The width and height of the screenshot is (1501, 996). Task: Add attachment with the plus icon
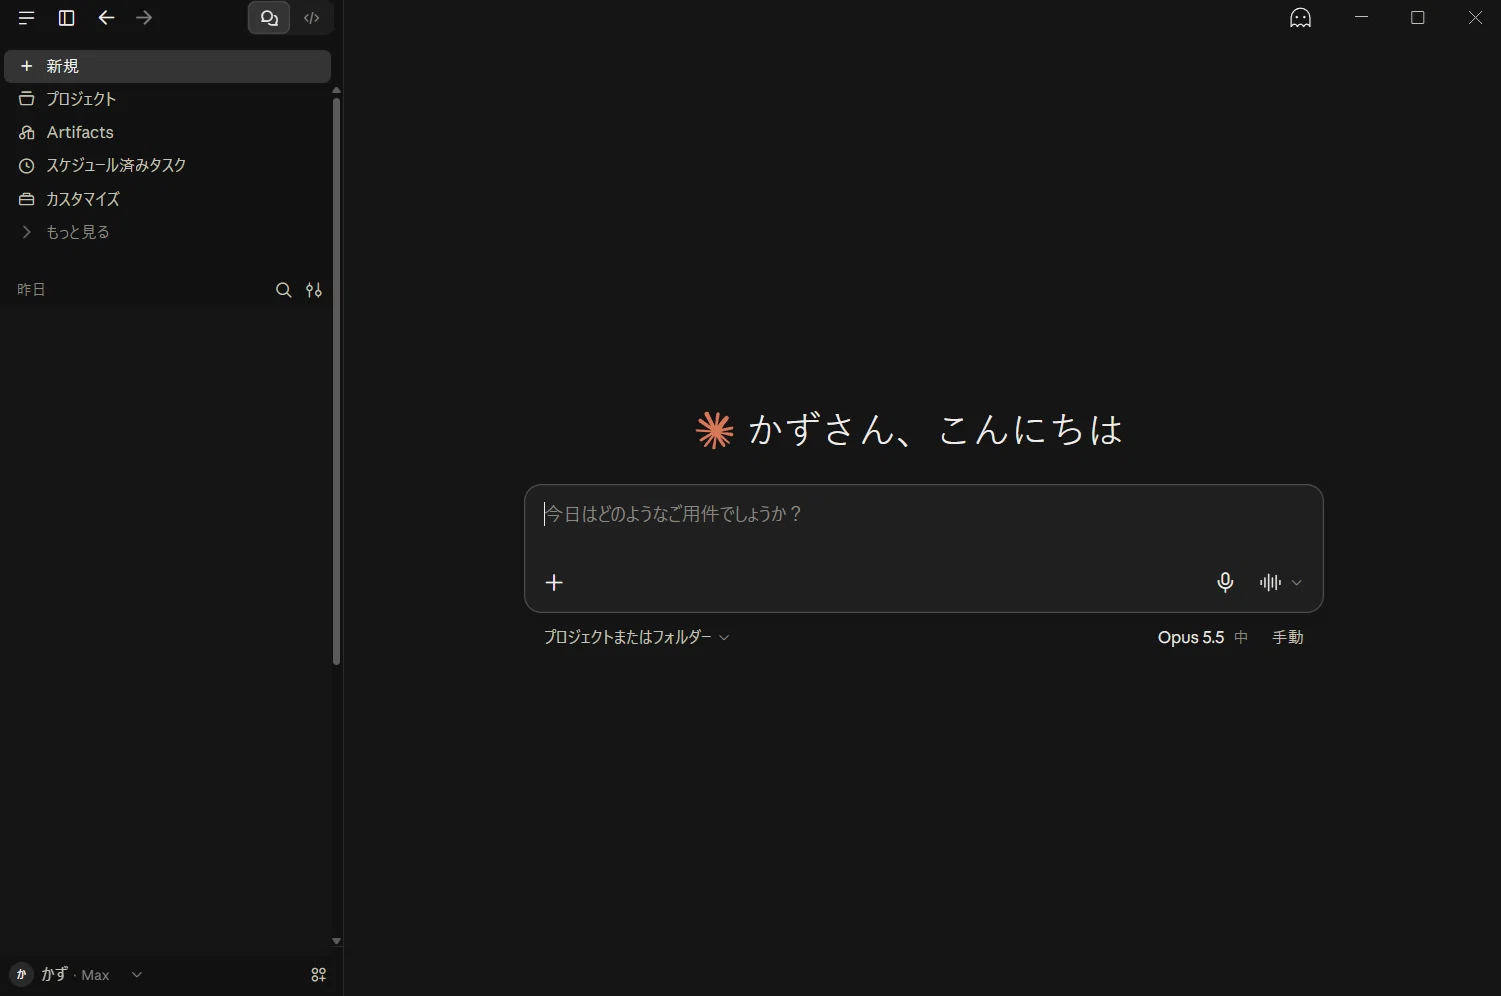point(554,582)
